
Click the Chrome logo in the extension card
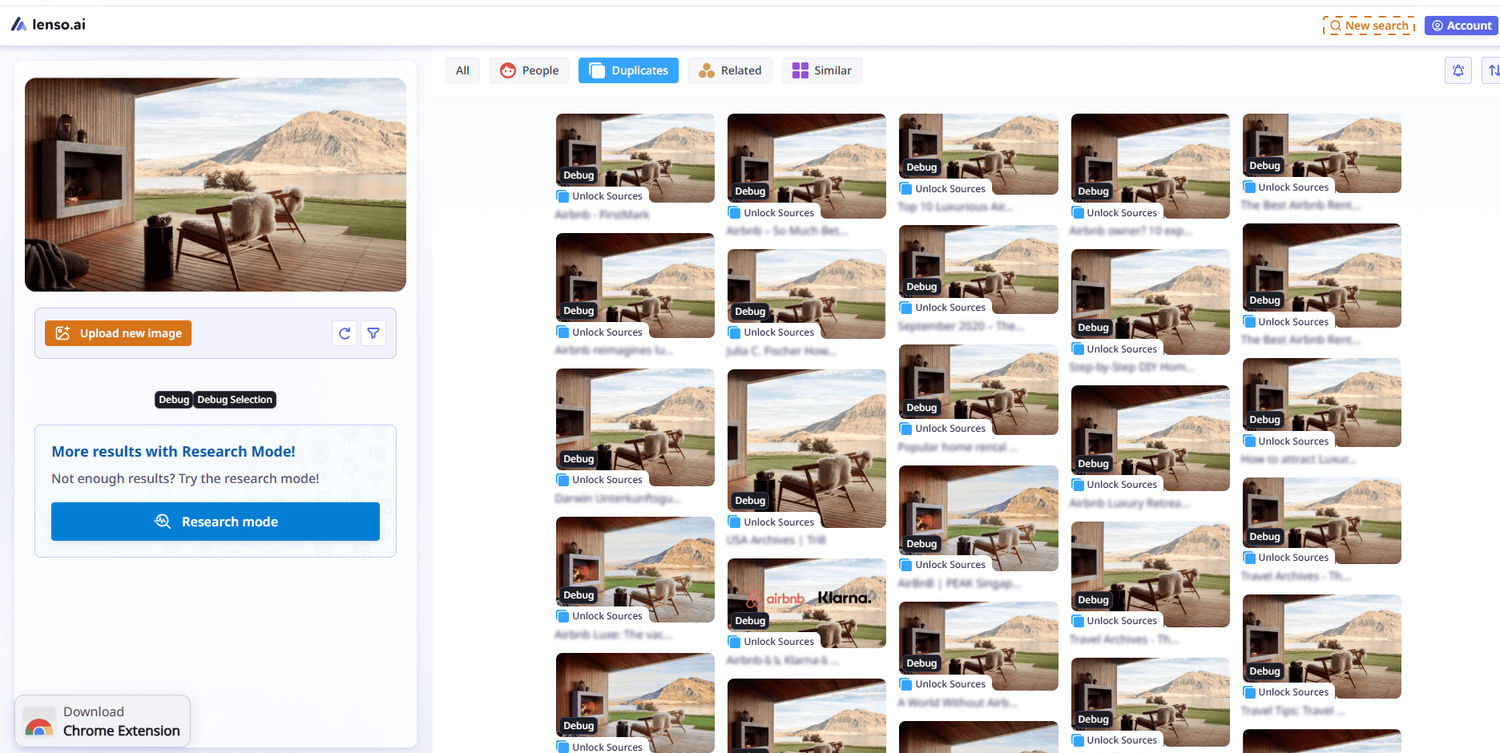pyautogui.click(x=38, y=720)
